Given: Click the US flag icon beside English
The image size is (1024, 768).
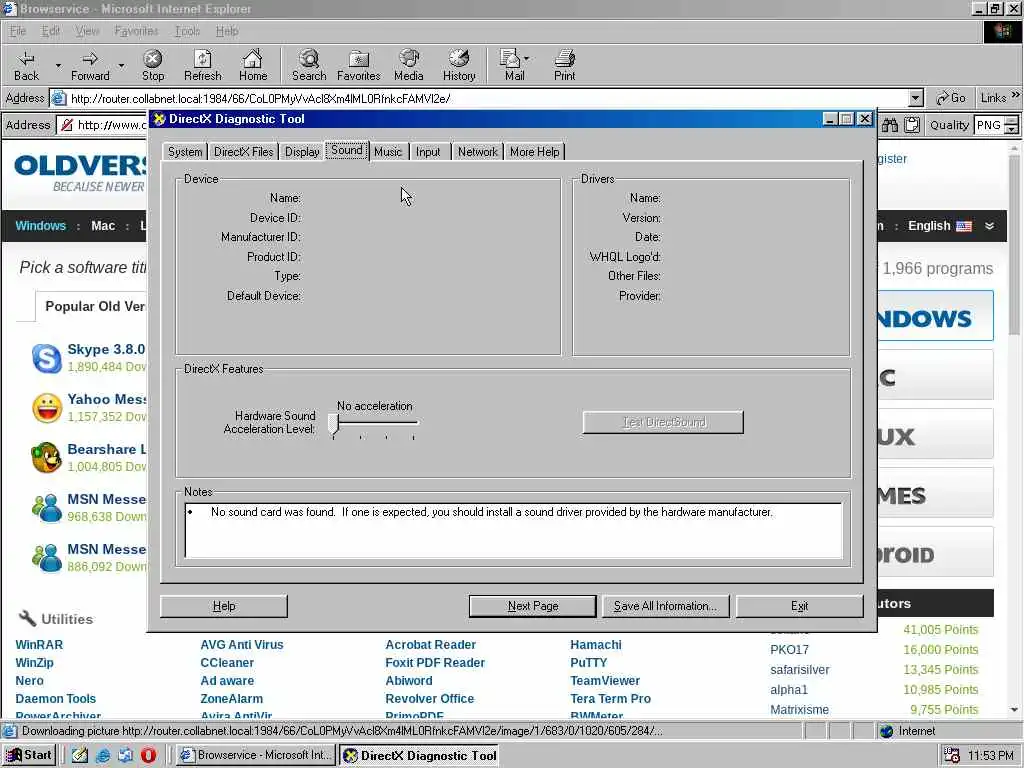Looking at the screenshot, I should (964, 226).
